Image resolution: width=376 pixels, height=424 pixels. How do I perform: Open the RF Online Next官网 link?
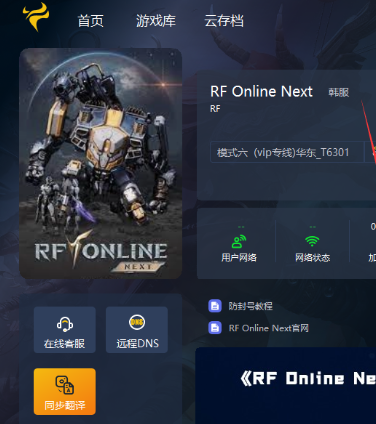point(269,328)
